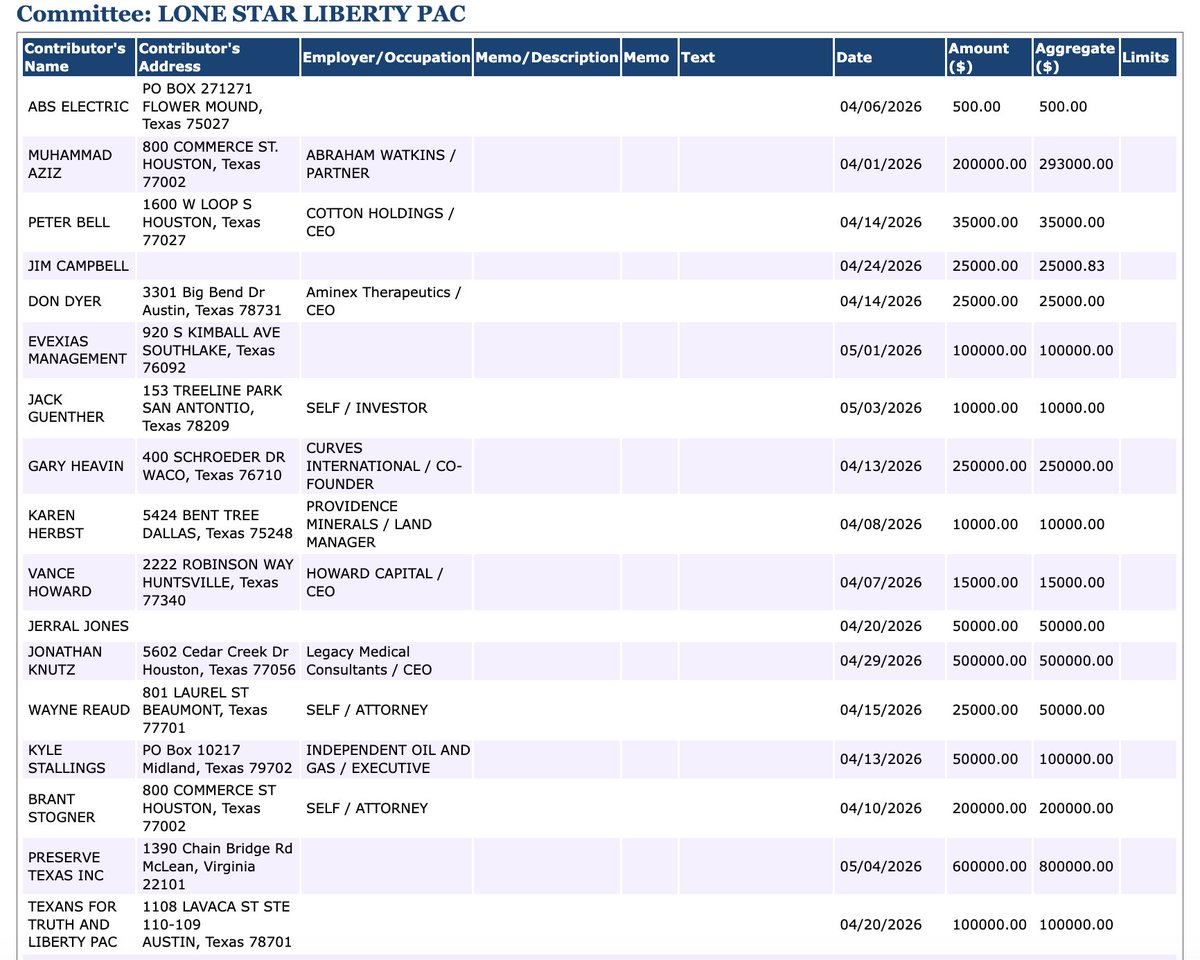
Task: Click the INDEPENDENT OIL AND GAS / EXECUTIVE cell
Action: [x=388, y=759]
